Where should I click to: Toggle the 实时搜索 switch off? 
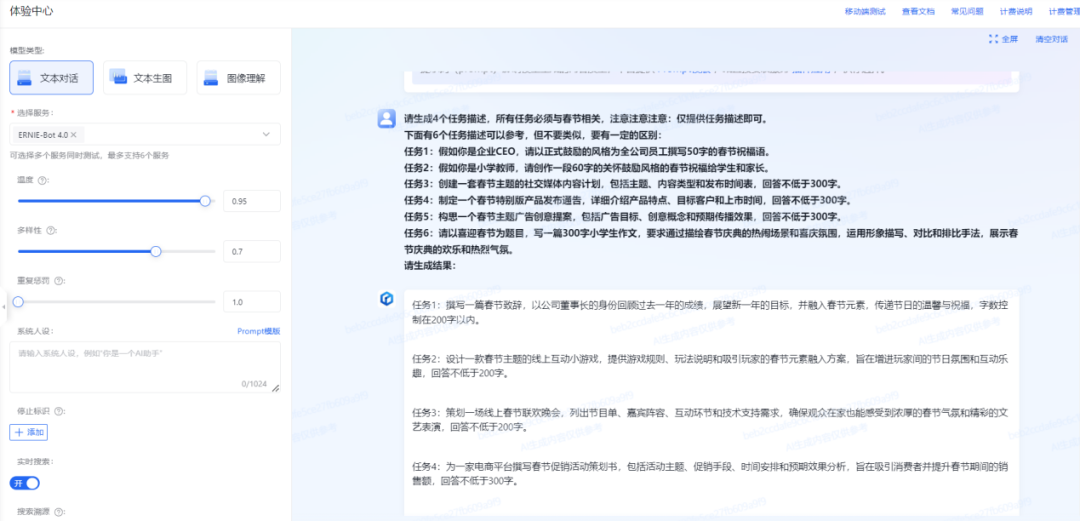[25, 483]
